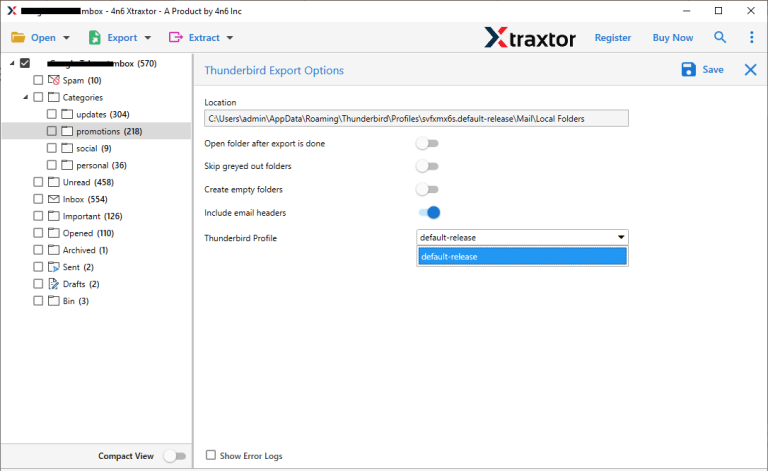The height and width of the screenshot is (471, 768).
Task: Disable Include email headers toggle
Action: pos(428,212)
